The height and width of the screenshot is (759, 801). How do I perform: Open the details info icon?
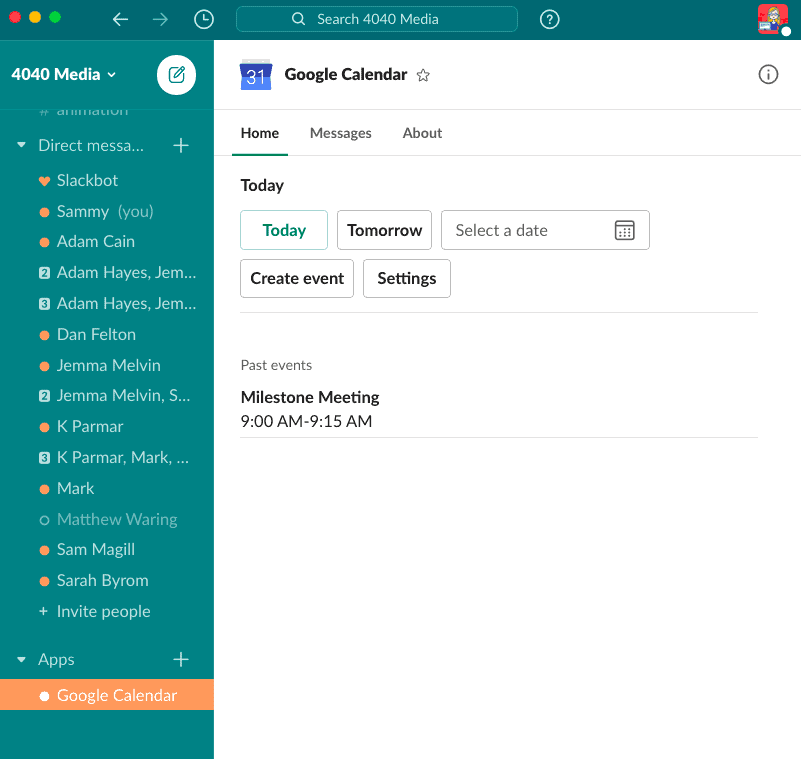(x=768, y=75)
